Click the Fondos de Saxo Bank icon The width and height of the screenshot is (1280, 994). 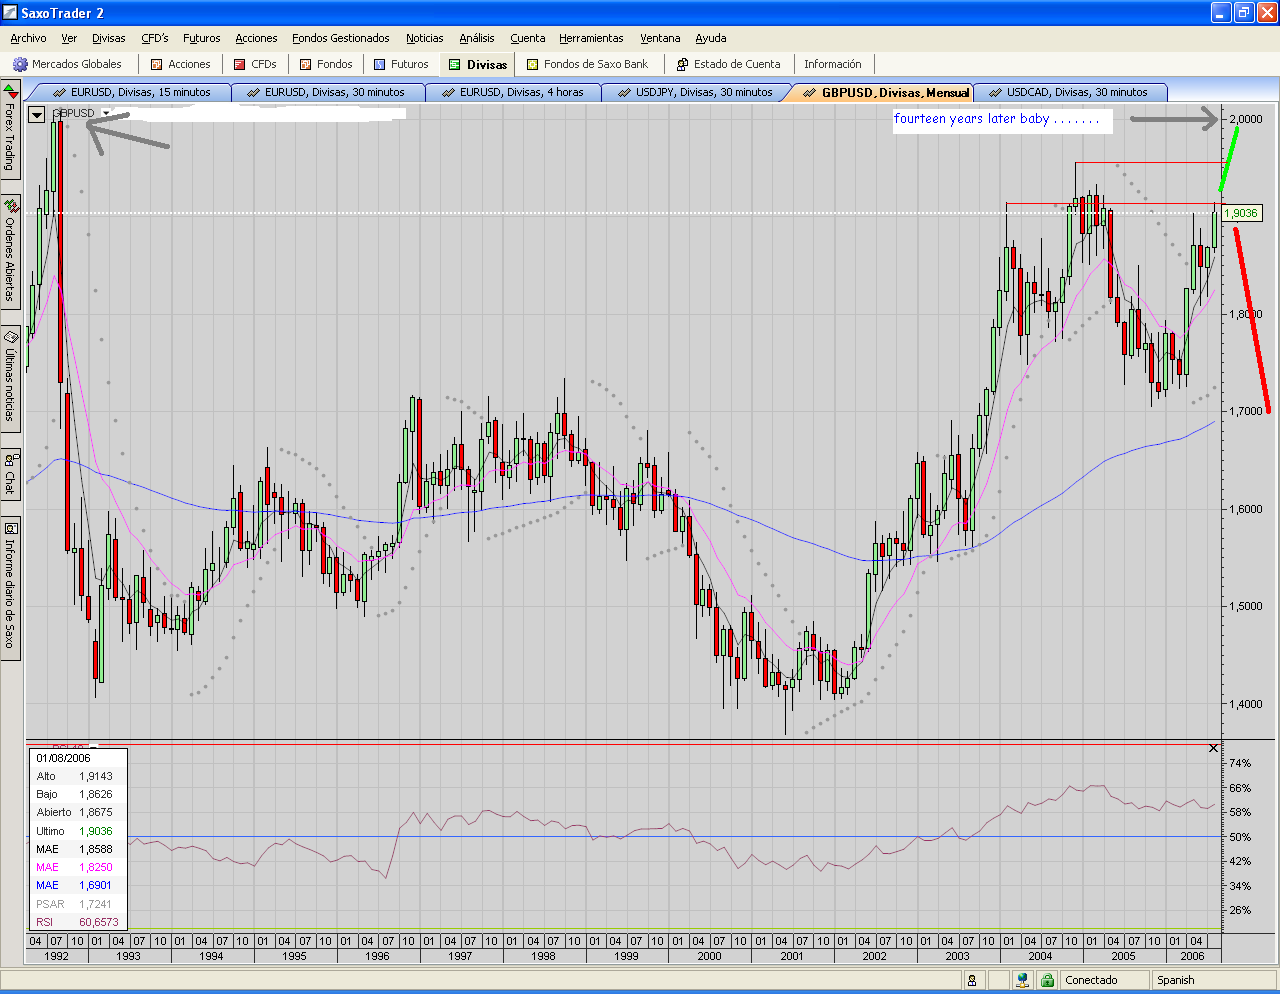[533, 64]
